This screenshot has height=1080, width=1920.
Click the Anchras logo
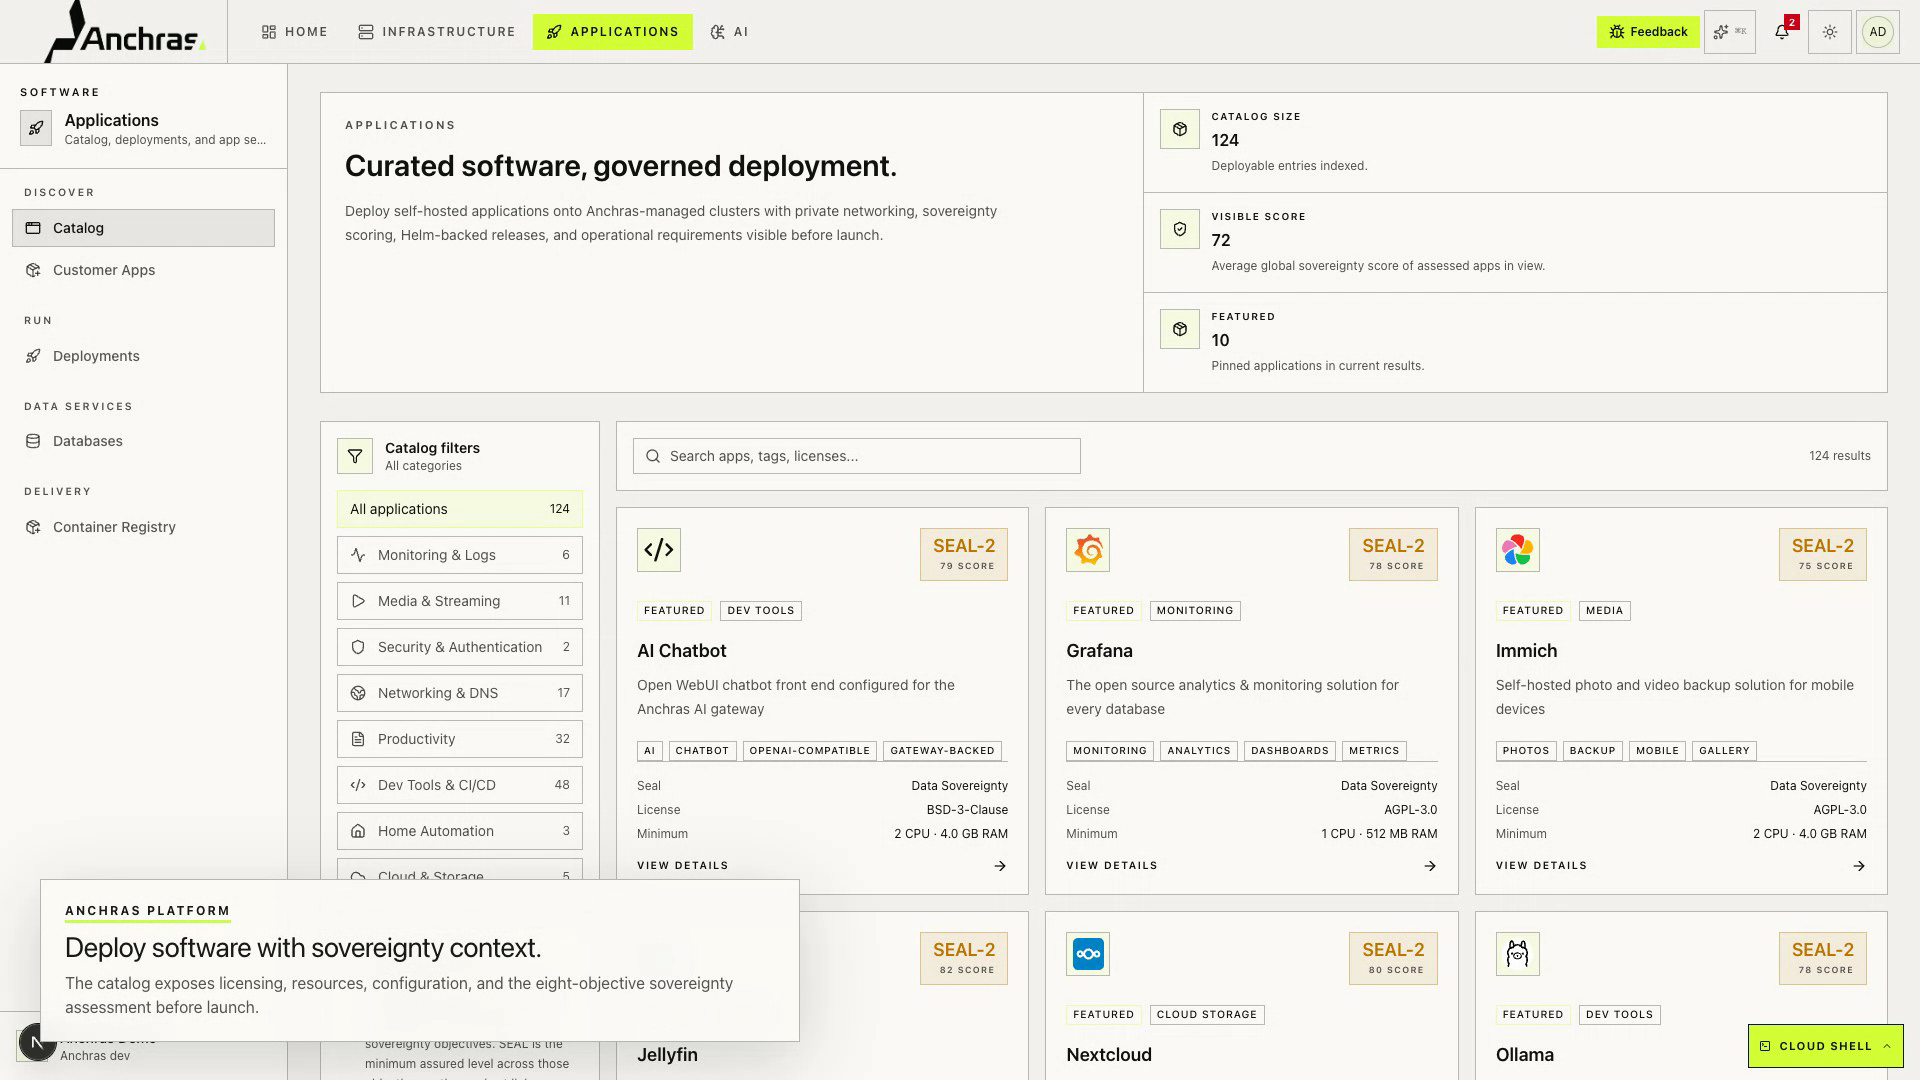click(125, 32)
